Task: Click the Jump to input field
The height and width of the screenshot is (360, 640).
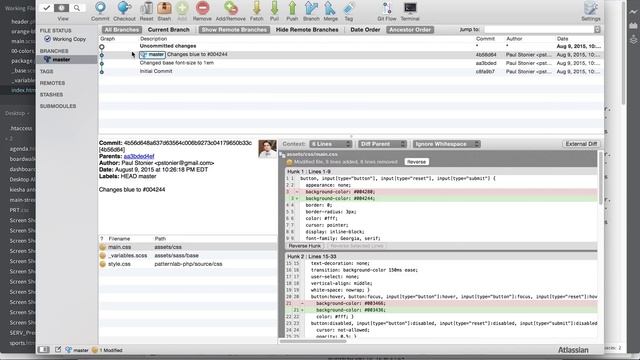Action: point(539,29)
